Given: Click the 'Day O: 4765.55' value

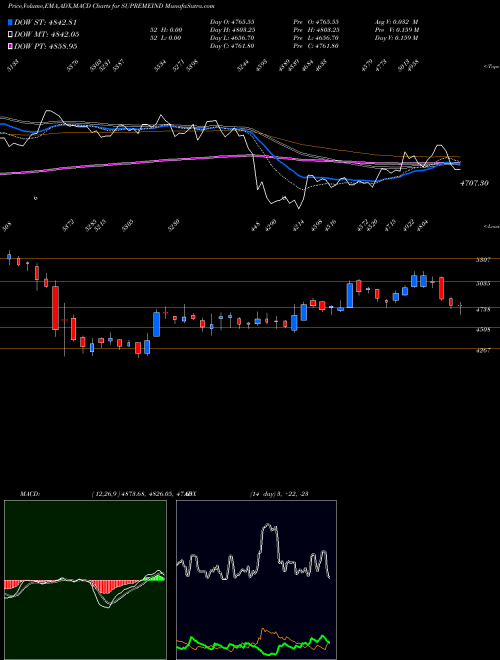Looking at the screenshot, I should [232, 22].
